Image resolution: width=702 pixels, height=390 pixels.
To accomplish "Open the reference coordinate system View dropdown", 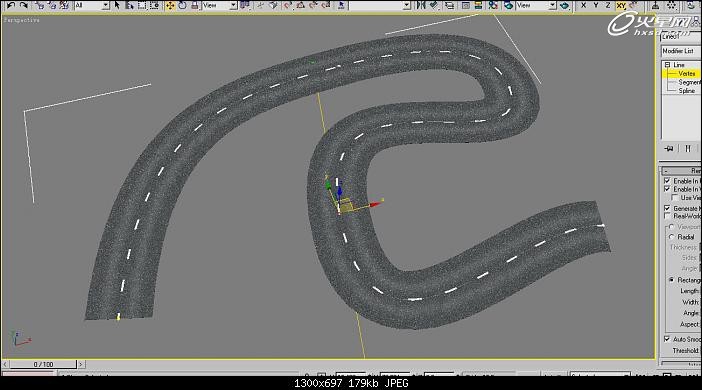I will pos(219,5).
